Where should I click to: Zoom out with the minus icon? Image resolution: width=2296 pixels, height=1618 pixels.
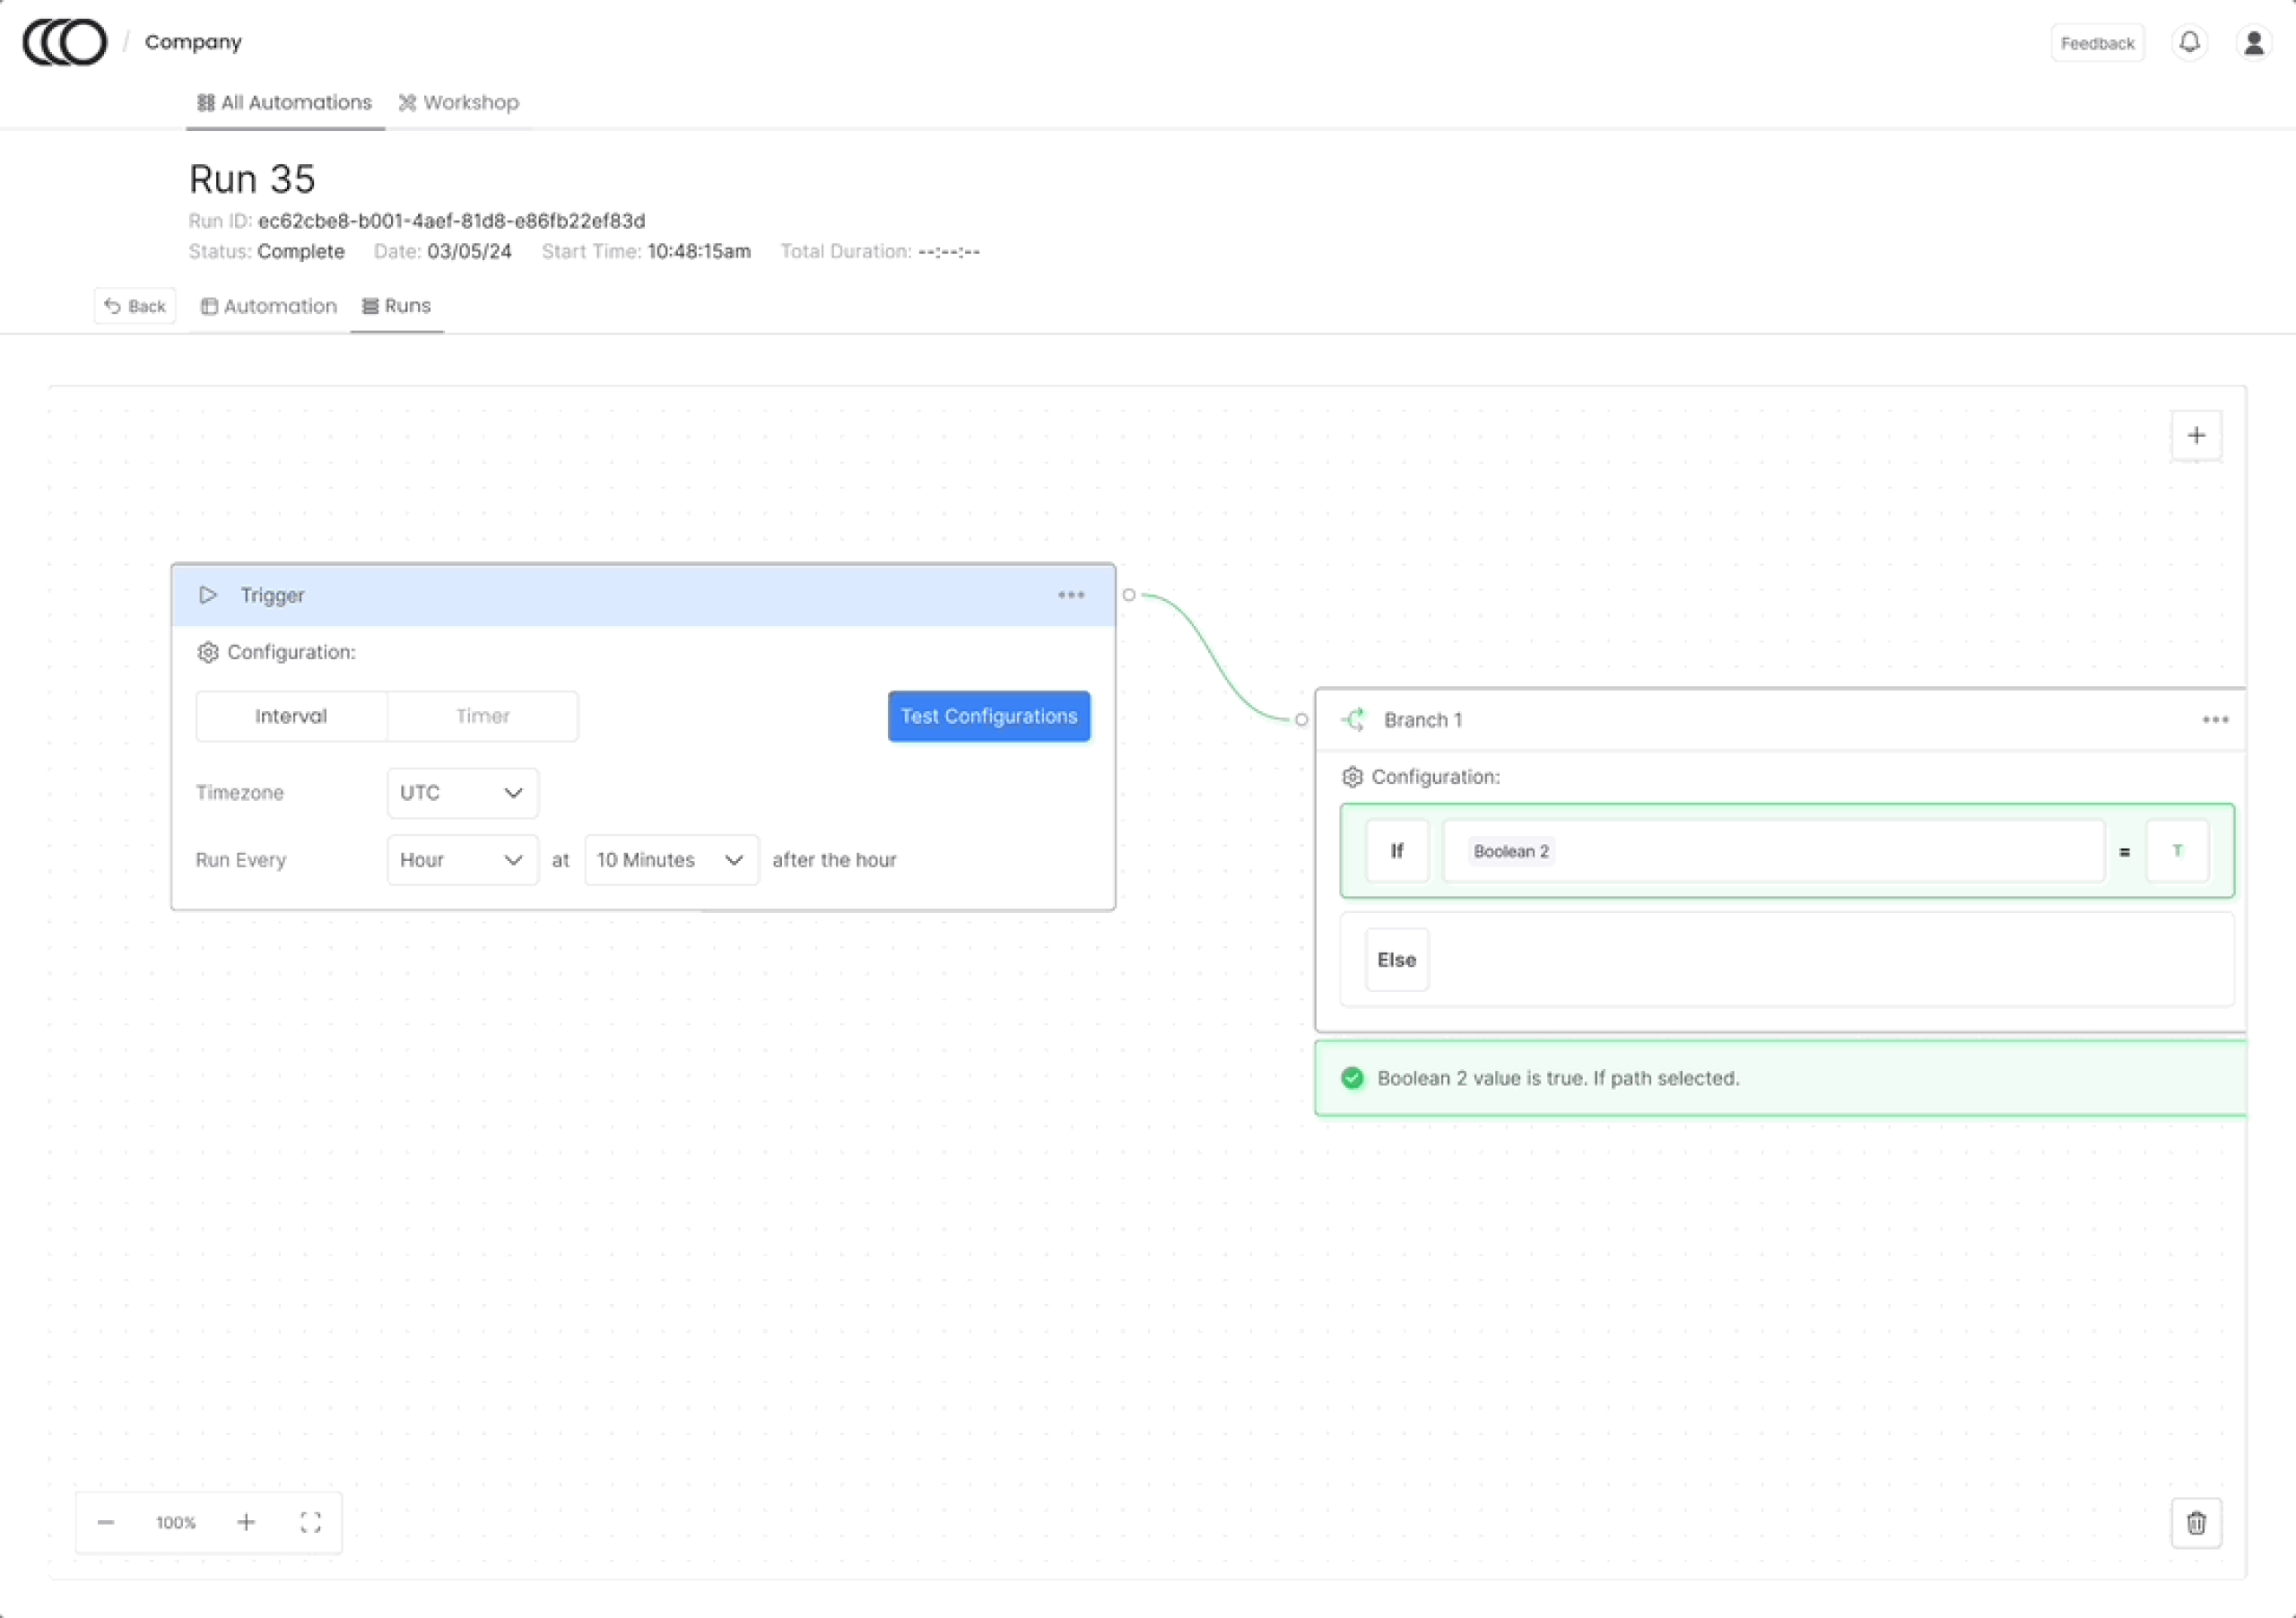pyautogui.click(x=106, y=1522)
